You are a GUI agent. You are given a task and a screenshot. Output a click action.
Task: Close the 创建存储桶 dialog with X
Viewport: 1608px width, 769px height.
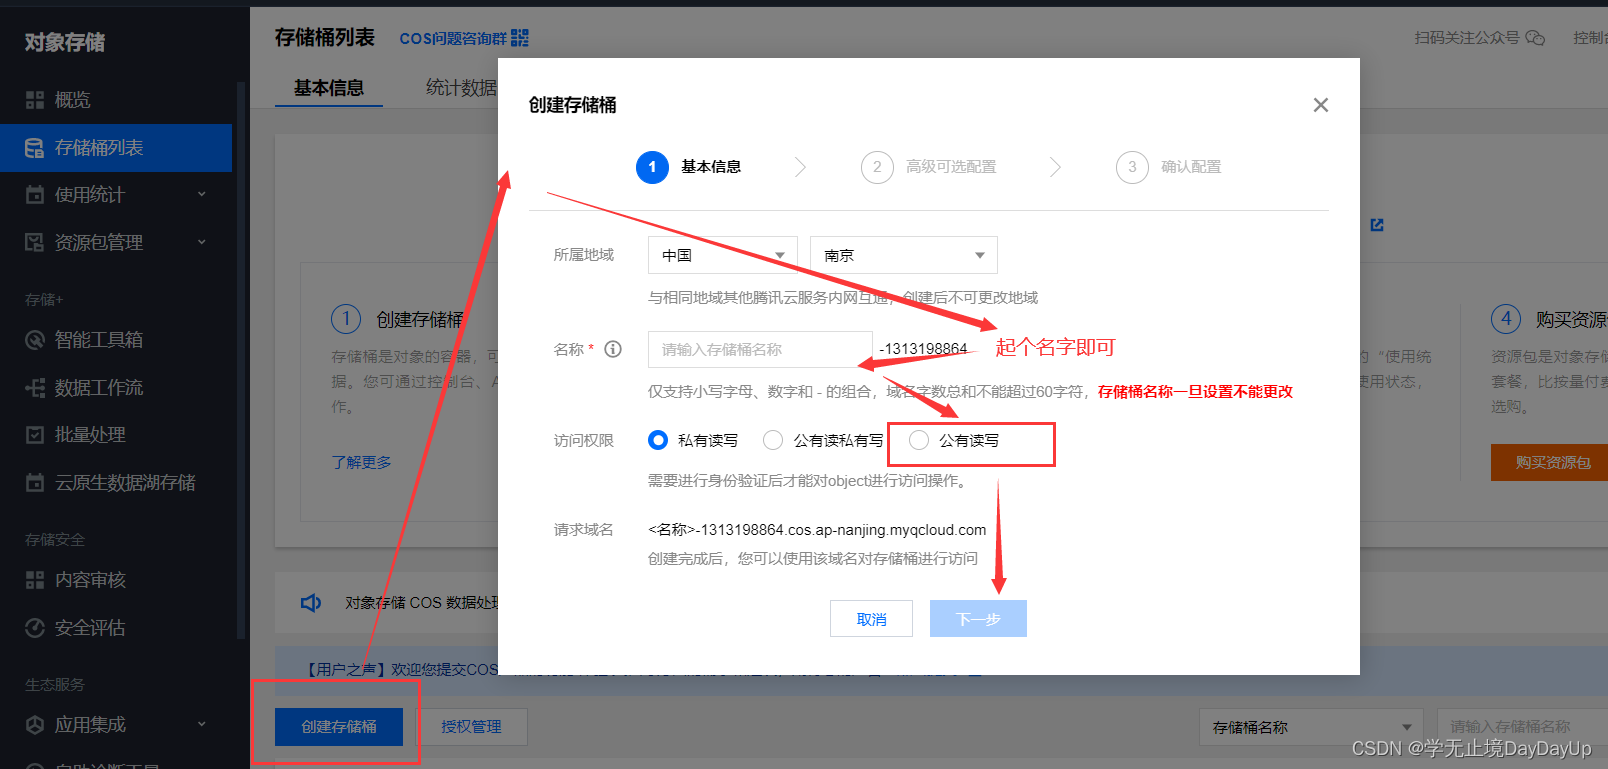tap(1321, 105)
